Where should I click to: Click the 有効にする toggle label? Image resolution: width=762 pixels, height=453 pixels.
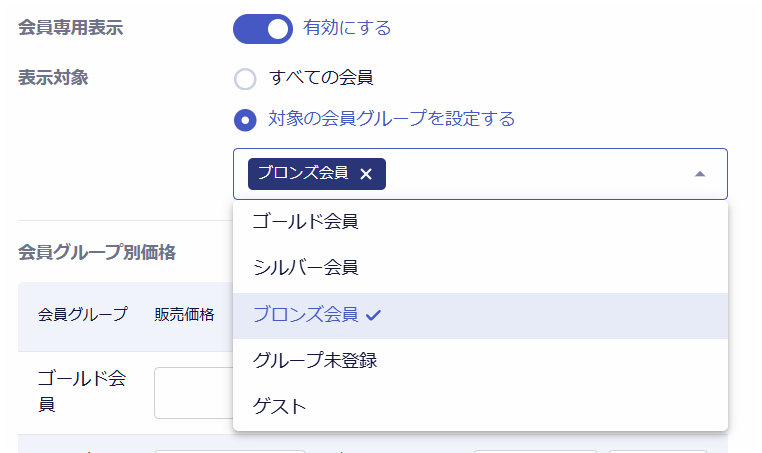pos(347,28)
